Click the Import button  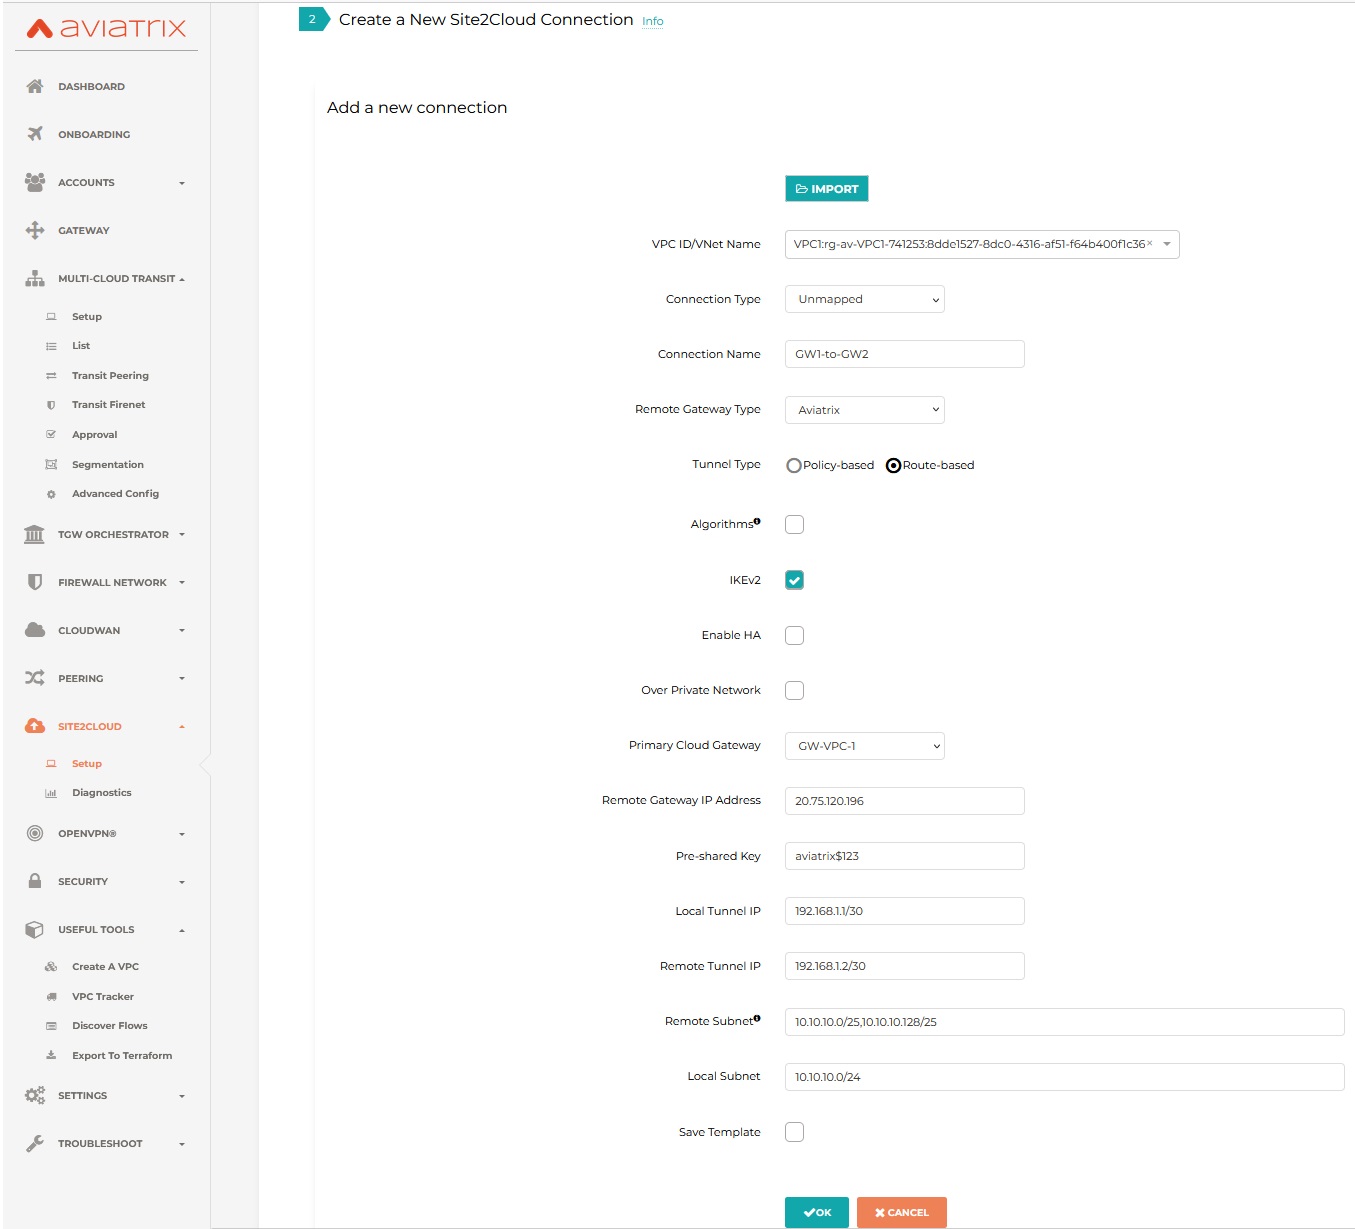827,189
